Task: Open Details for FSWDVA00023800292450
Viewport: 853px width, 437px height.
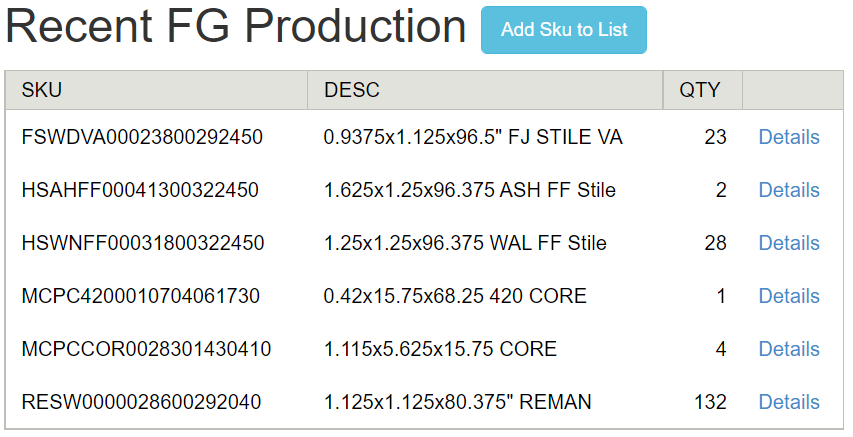Action: [789, 137]
